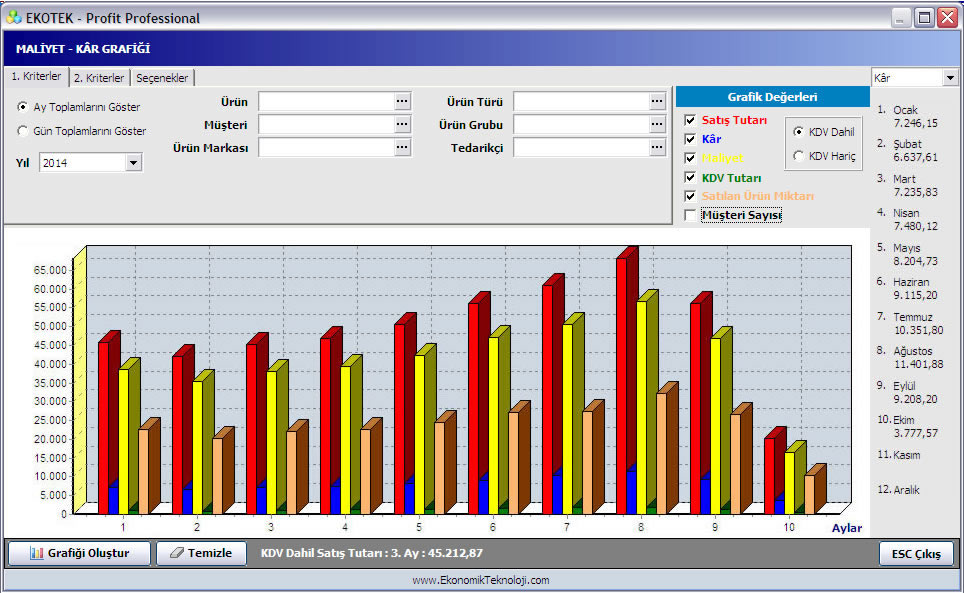
Task: Switch to the 2. Kriterler tab
Action: 99,78
